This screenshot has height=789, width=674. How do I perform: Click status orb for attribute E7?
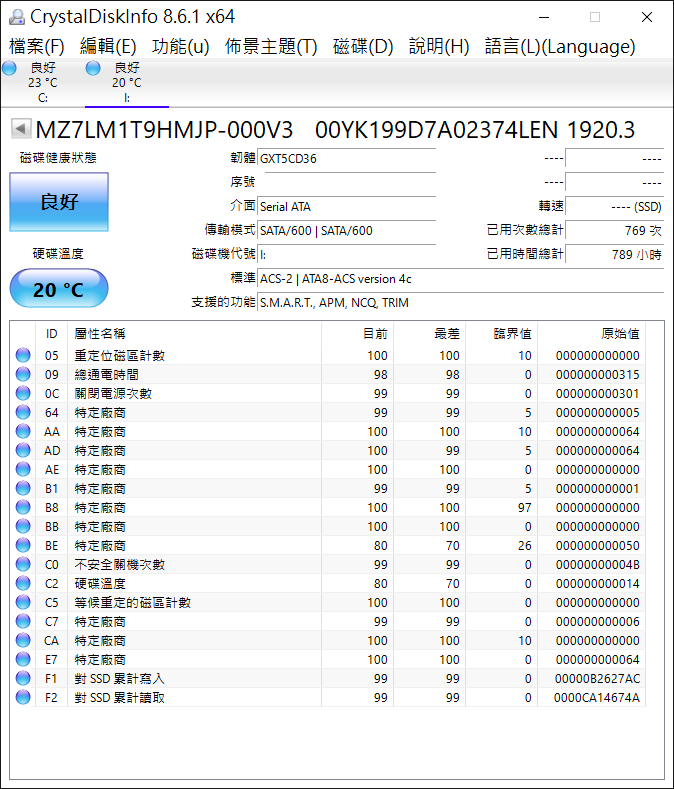23,659
